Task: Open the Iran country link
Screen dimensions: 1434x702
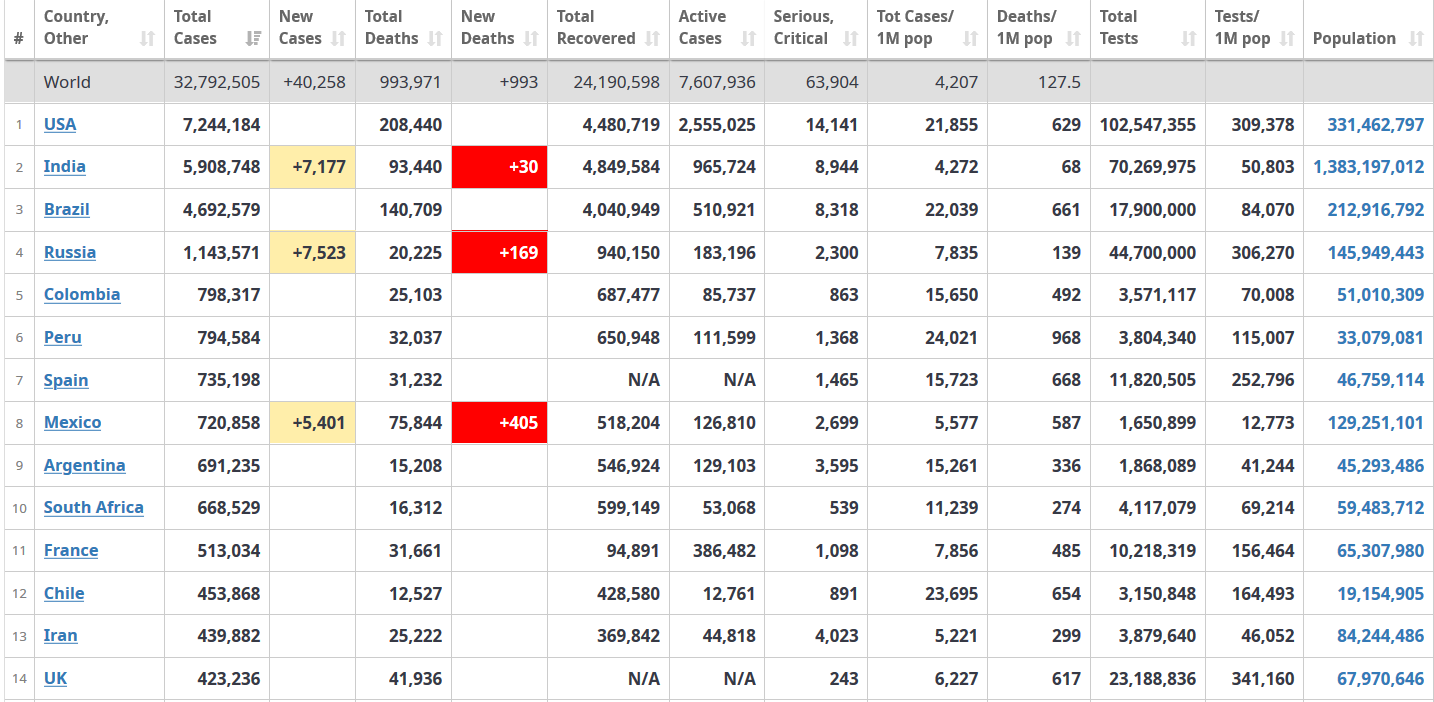Action: 61,635
